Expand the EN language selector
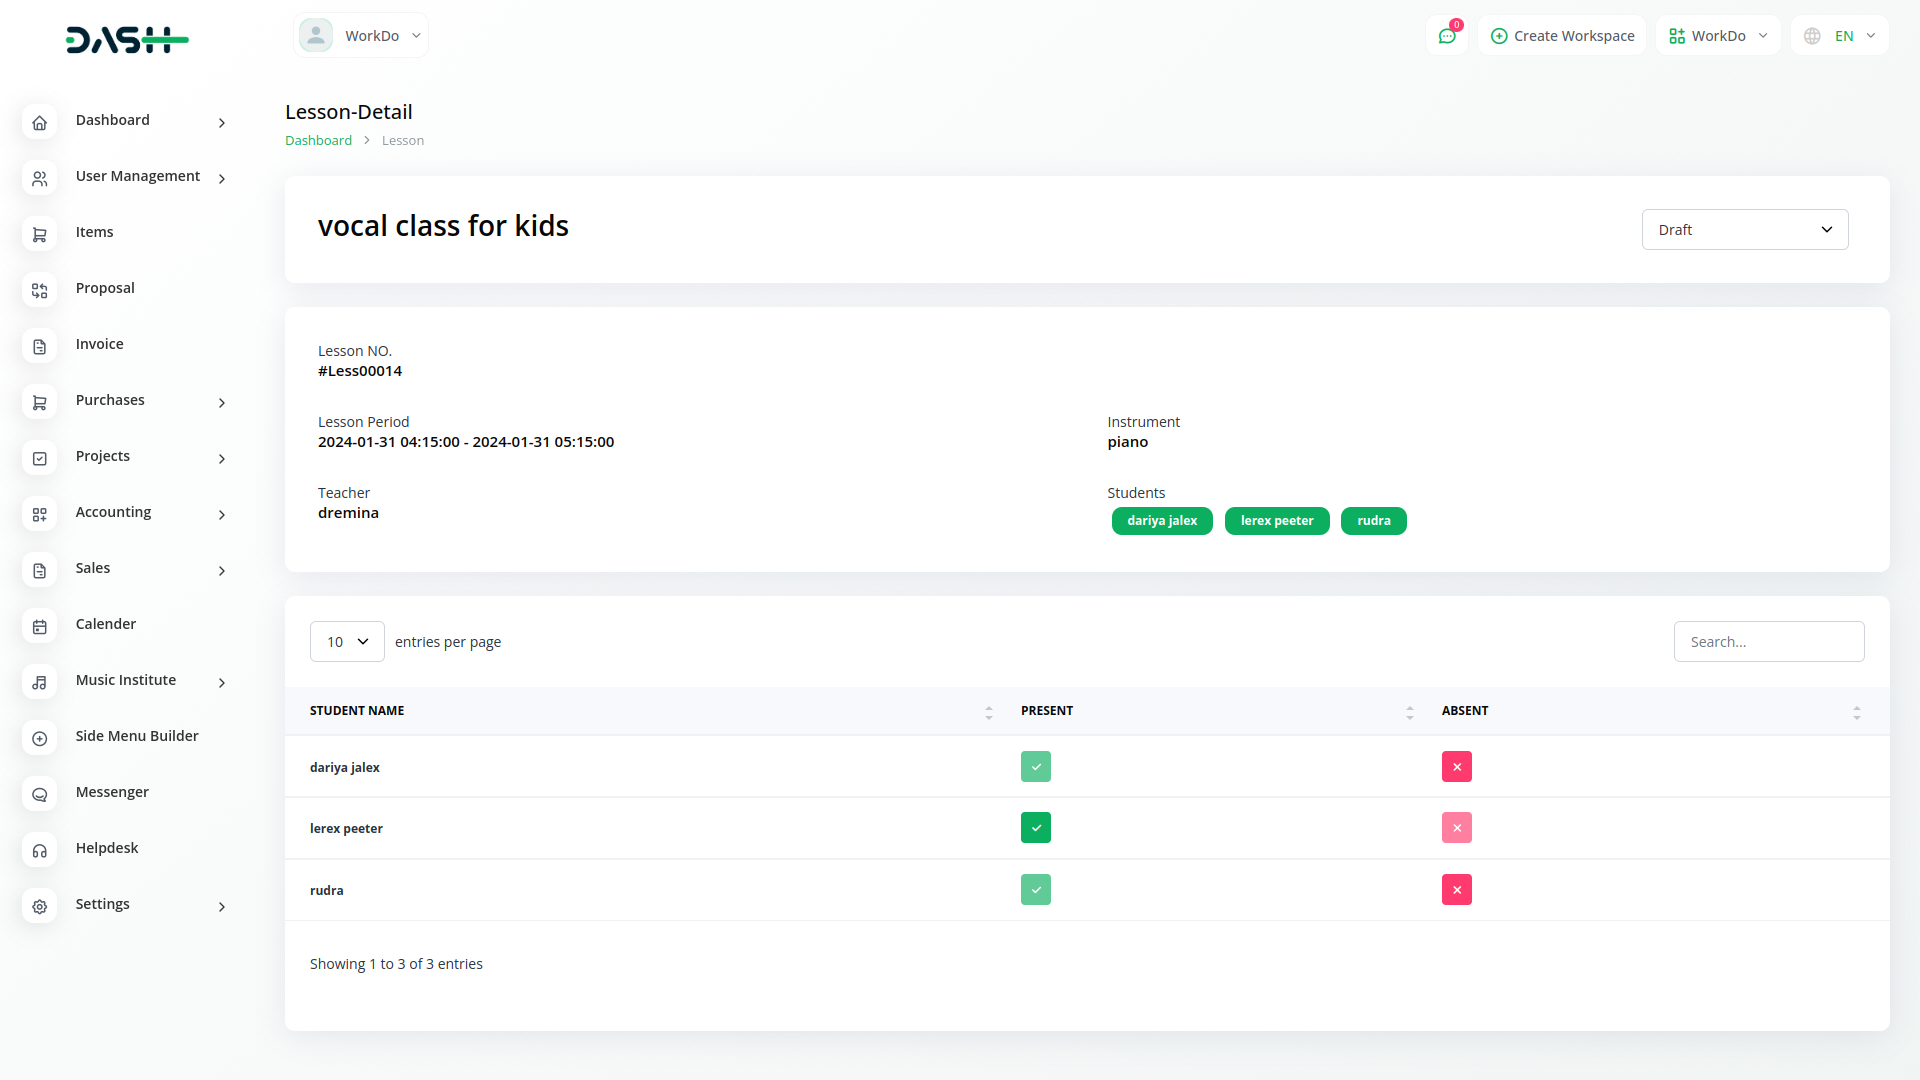This screenshot has width=1920, height=1080. (1840, 36)
